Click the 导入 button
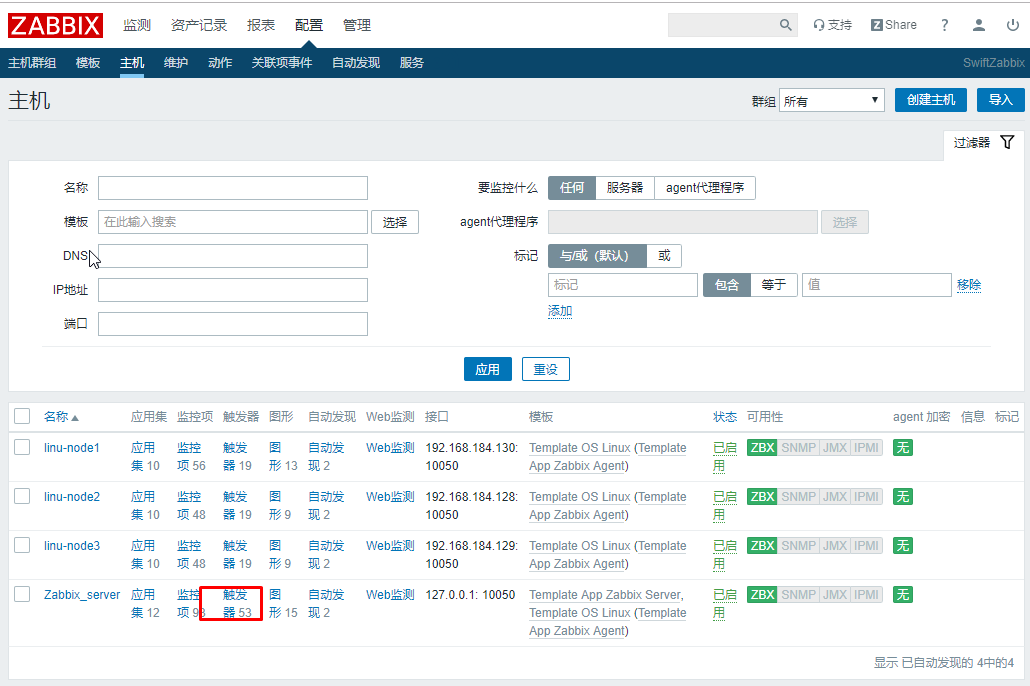This screenshot has width=1030, height=686. coord(1000,100)
